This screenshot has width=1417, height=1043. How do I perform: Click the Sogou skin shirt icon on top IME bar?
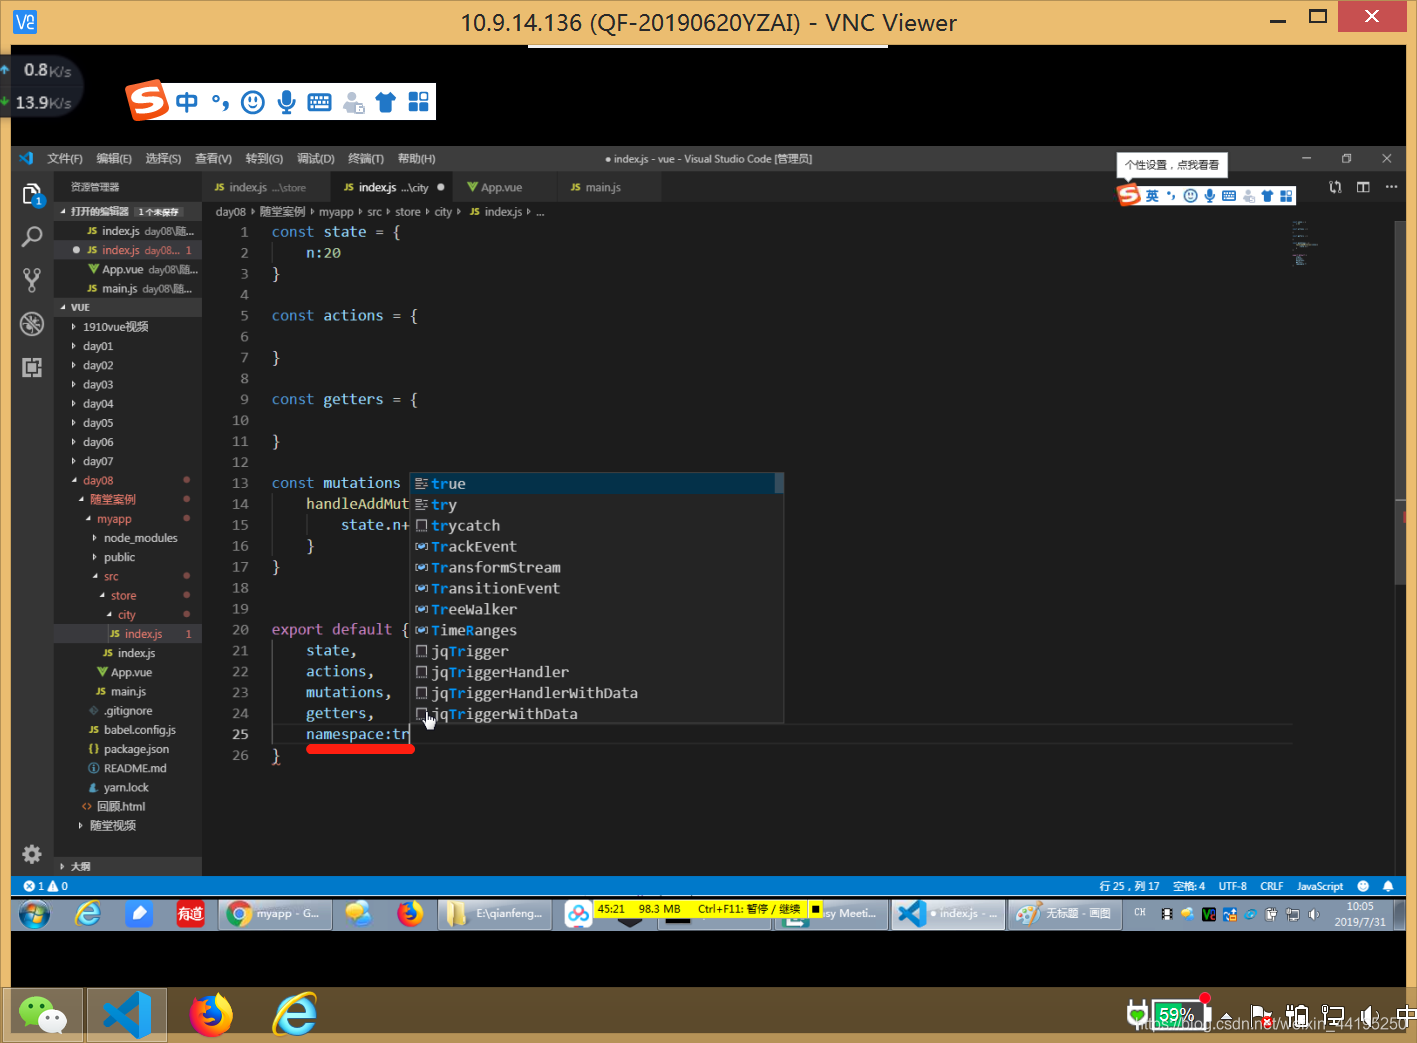(386, 101)
